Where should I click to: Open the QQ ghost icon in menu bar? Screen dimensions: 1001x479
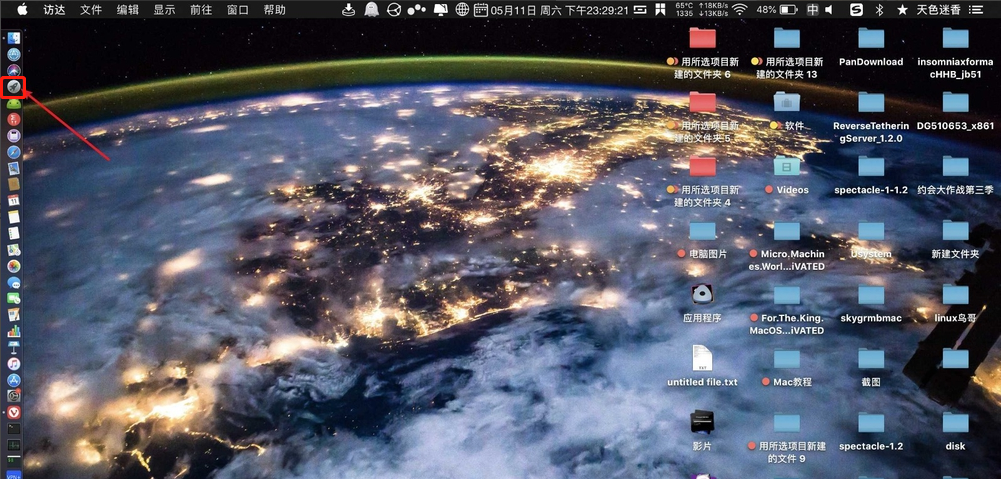tap(372, 10)
